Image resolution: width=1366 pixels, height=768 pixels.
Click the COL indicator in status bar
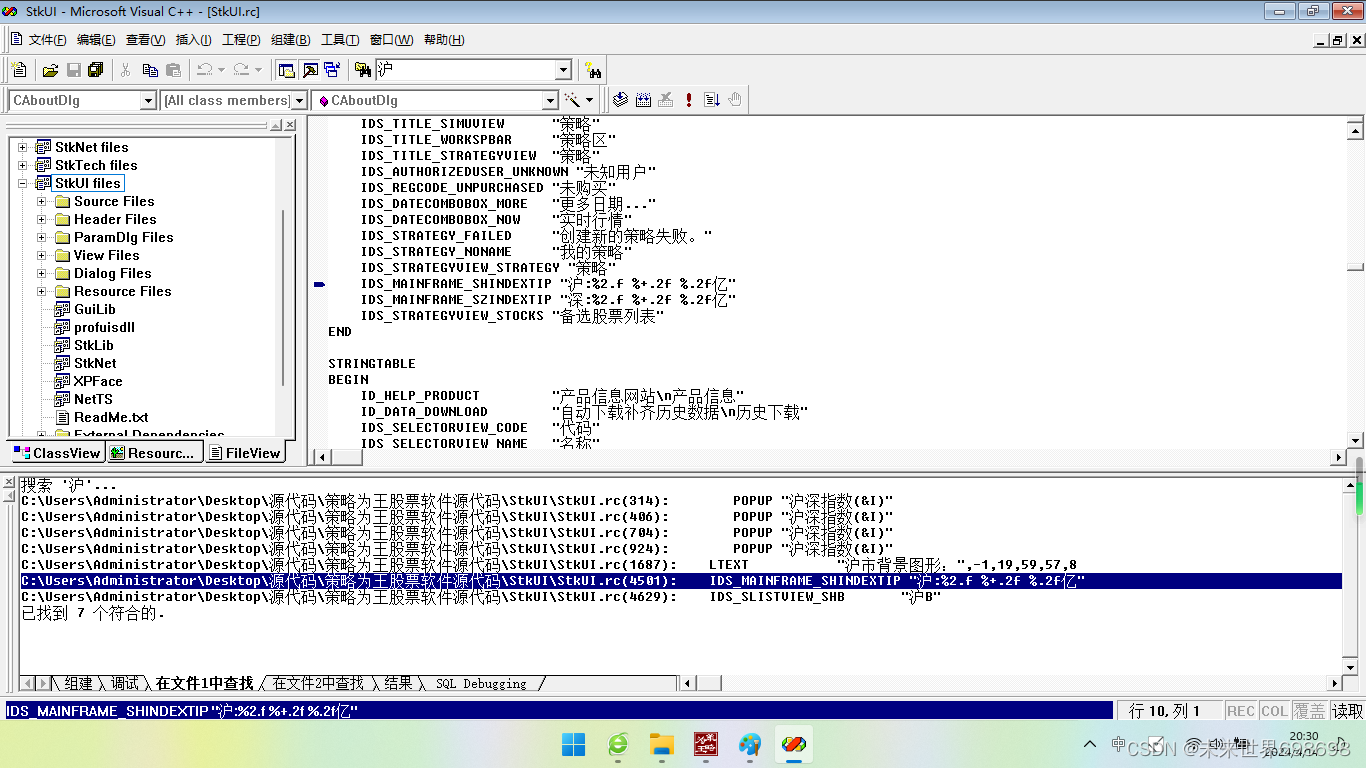click(x=1274, y=711)
